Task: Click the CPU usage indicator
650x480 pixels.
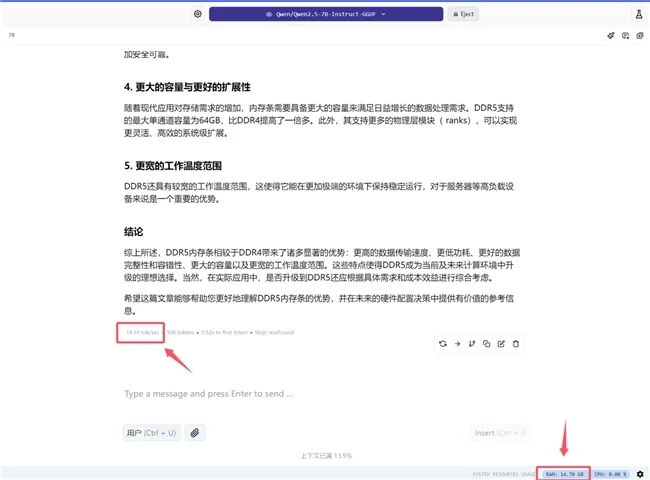Action: click(612, 473)
